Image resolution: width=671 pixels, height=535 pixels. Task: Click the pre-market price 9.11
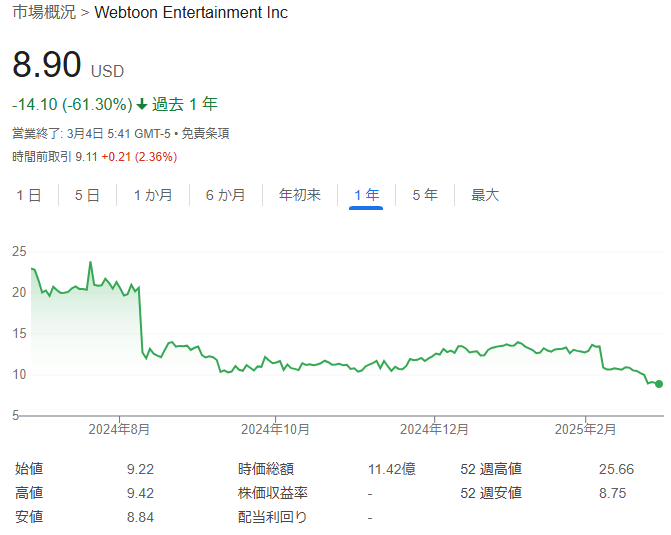(x=86, y=157)
